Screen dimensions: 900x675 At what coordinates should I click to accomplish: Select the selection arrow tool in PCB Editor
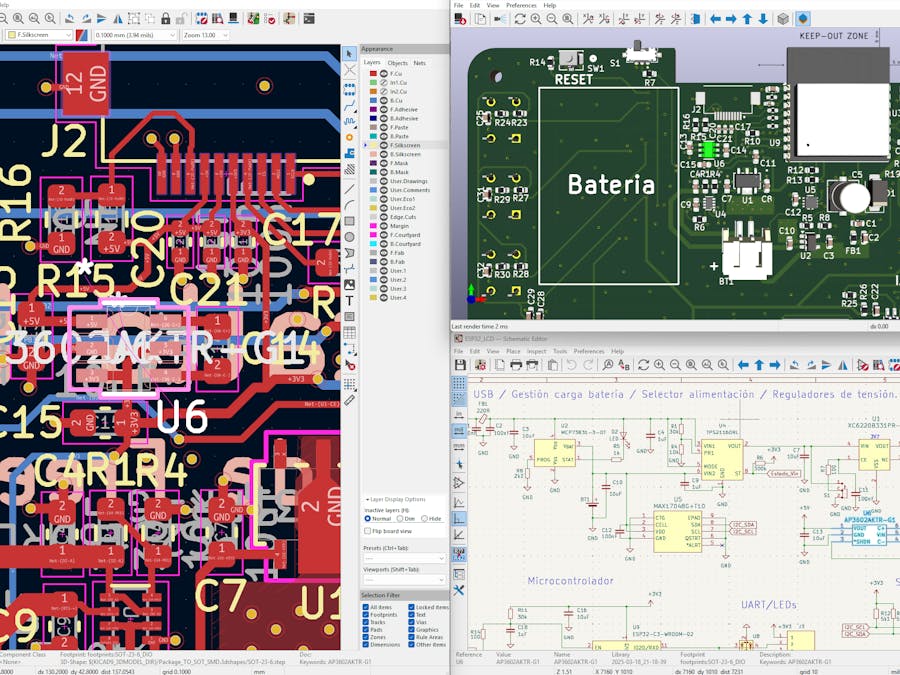click(348, 51)
